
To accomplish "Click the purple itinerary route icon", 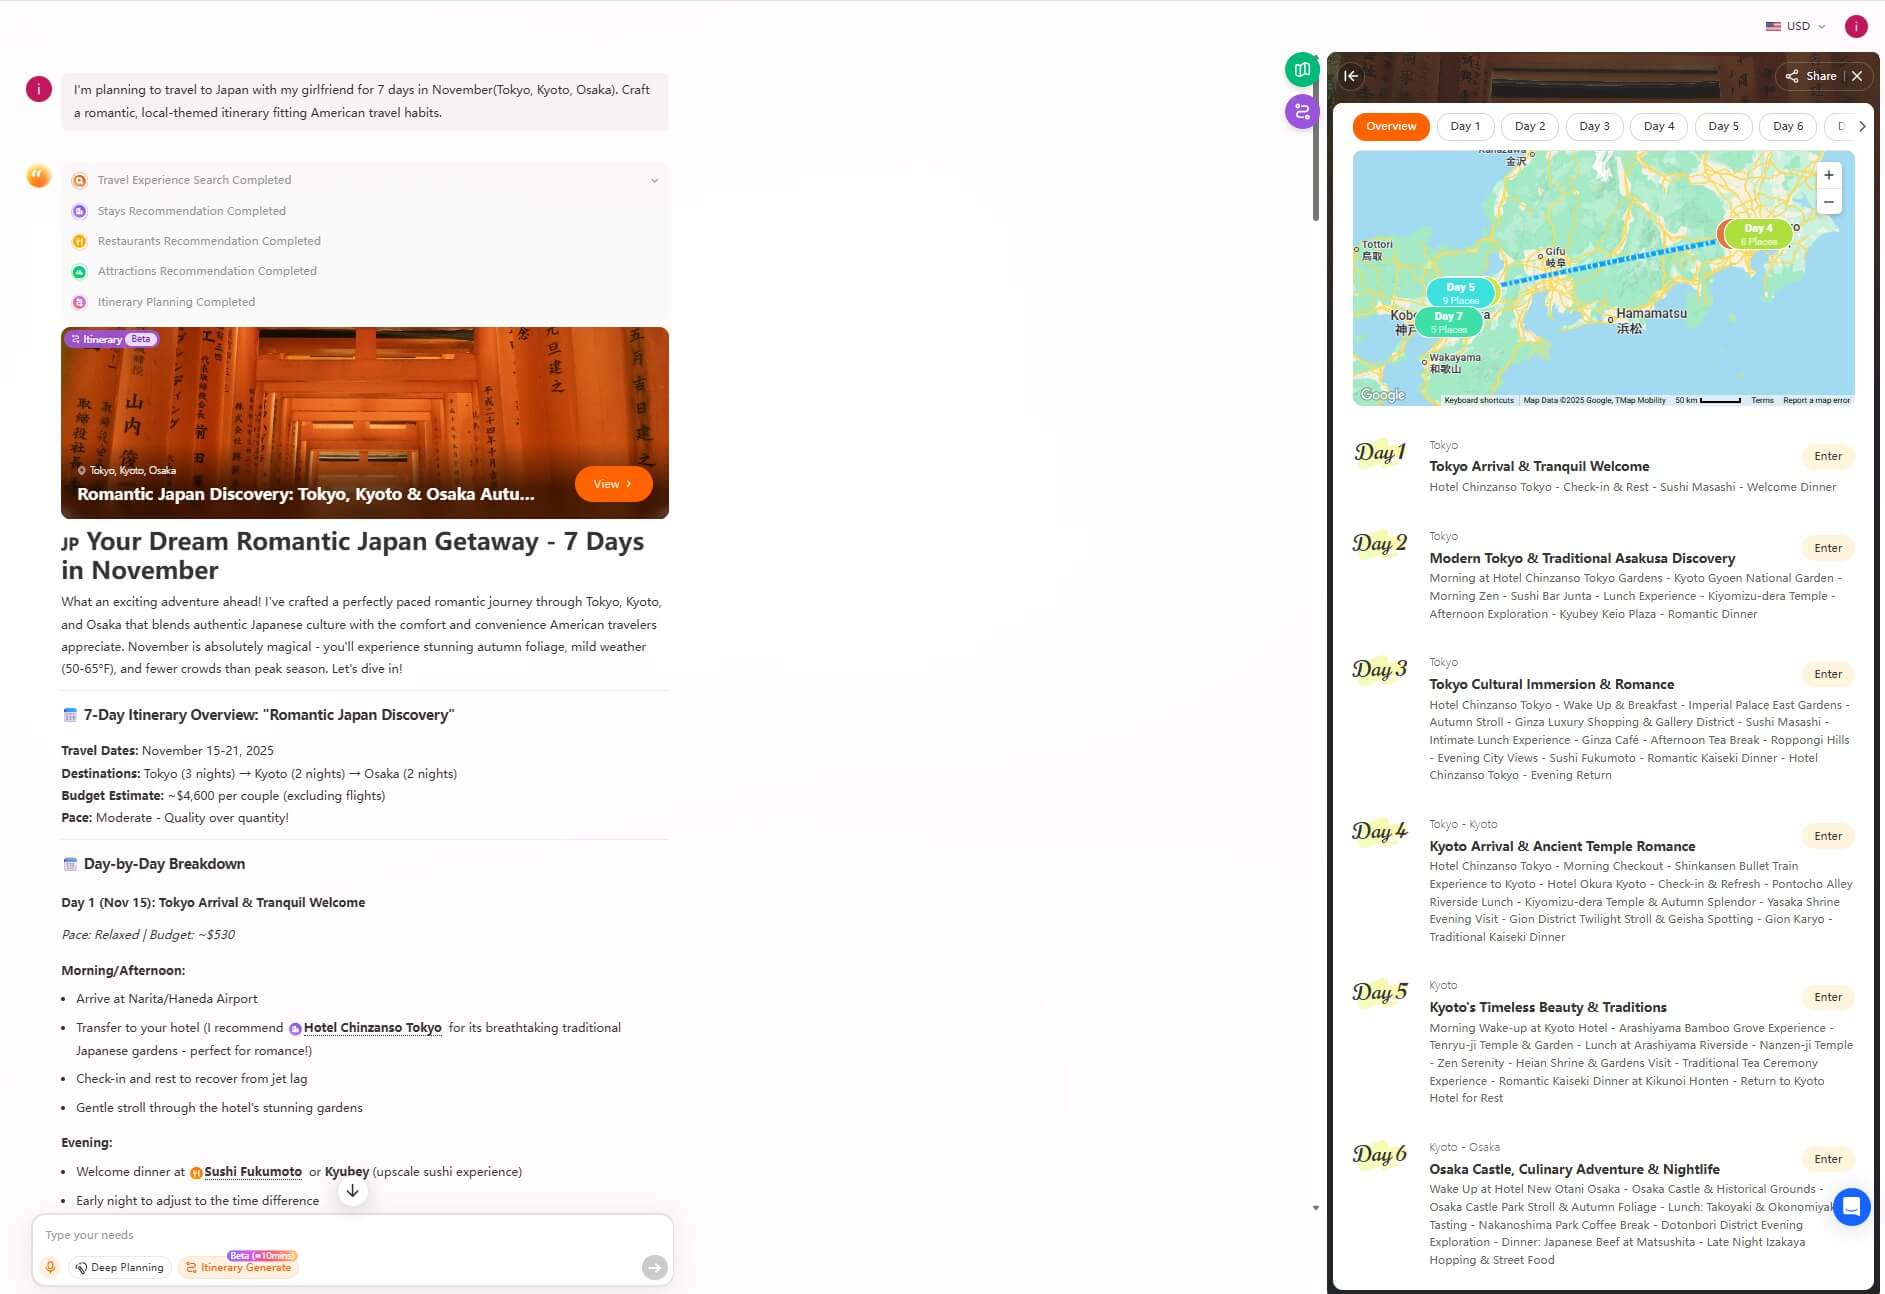I will point(1301,112).
